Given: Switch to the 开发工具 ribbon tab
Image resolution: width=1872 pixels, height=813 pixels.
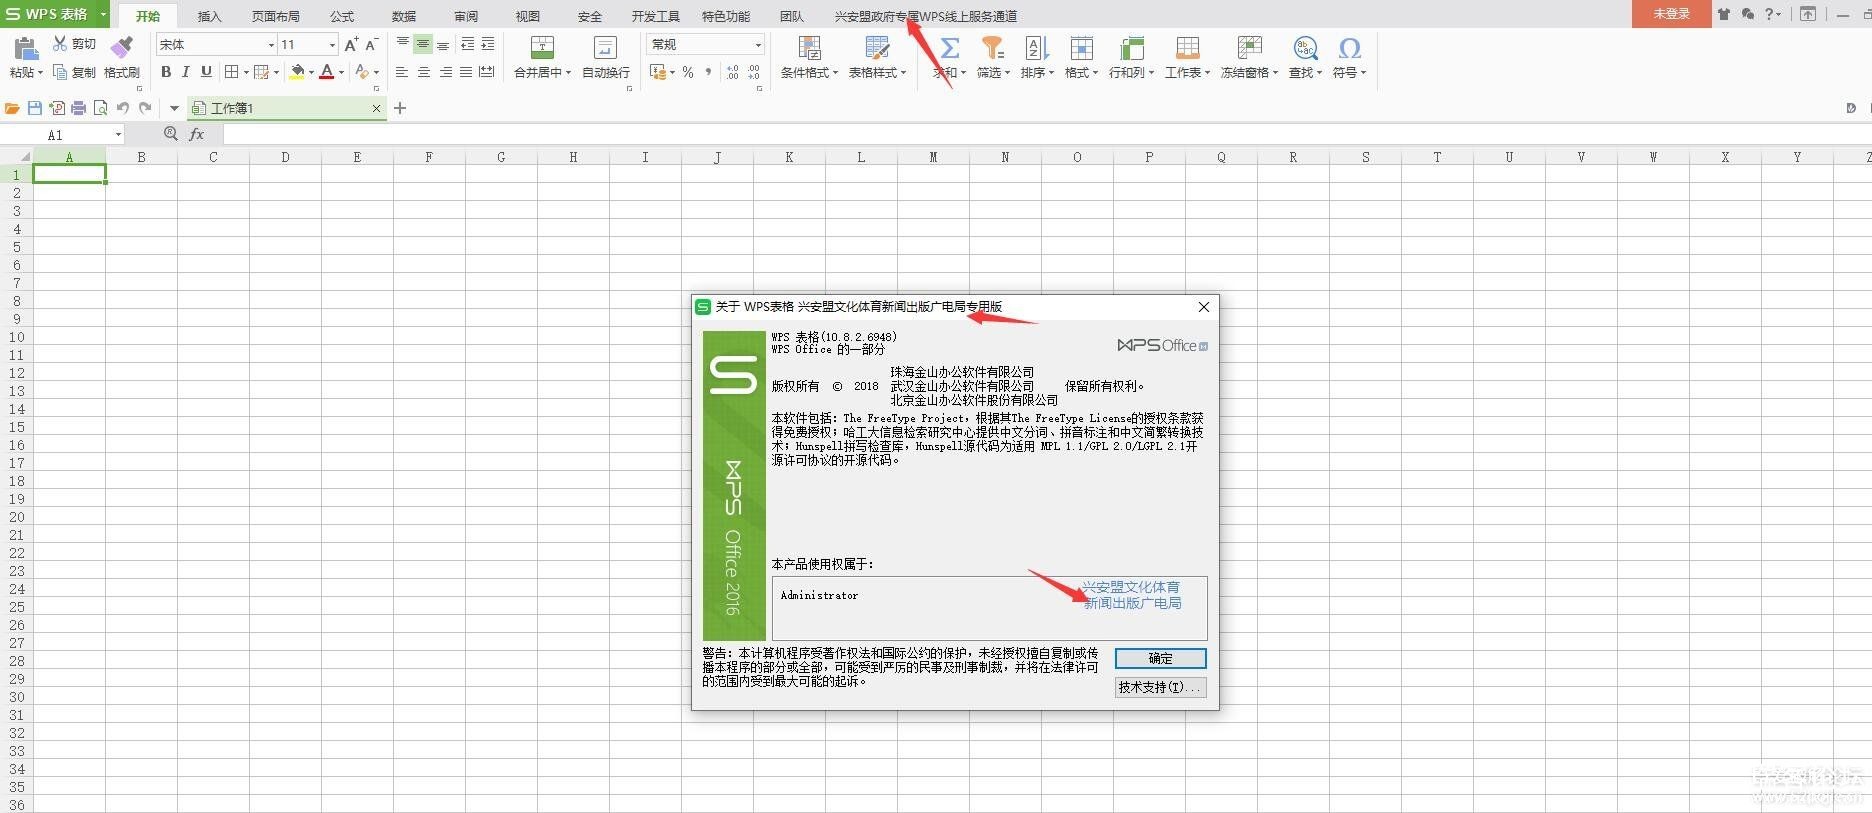Looking at the screenshot, I should [655, 16].
